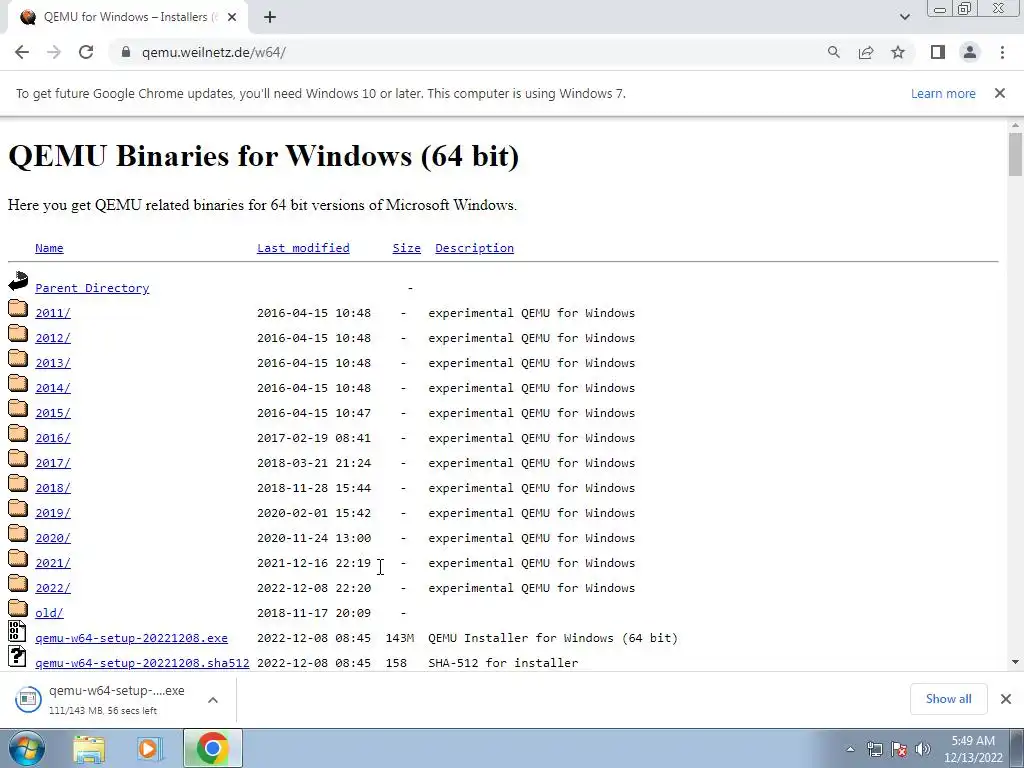1024x768 pixels.
Task: Dismiss the Chrome update info bar
Action: tap(1000, 93)
